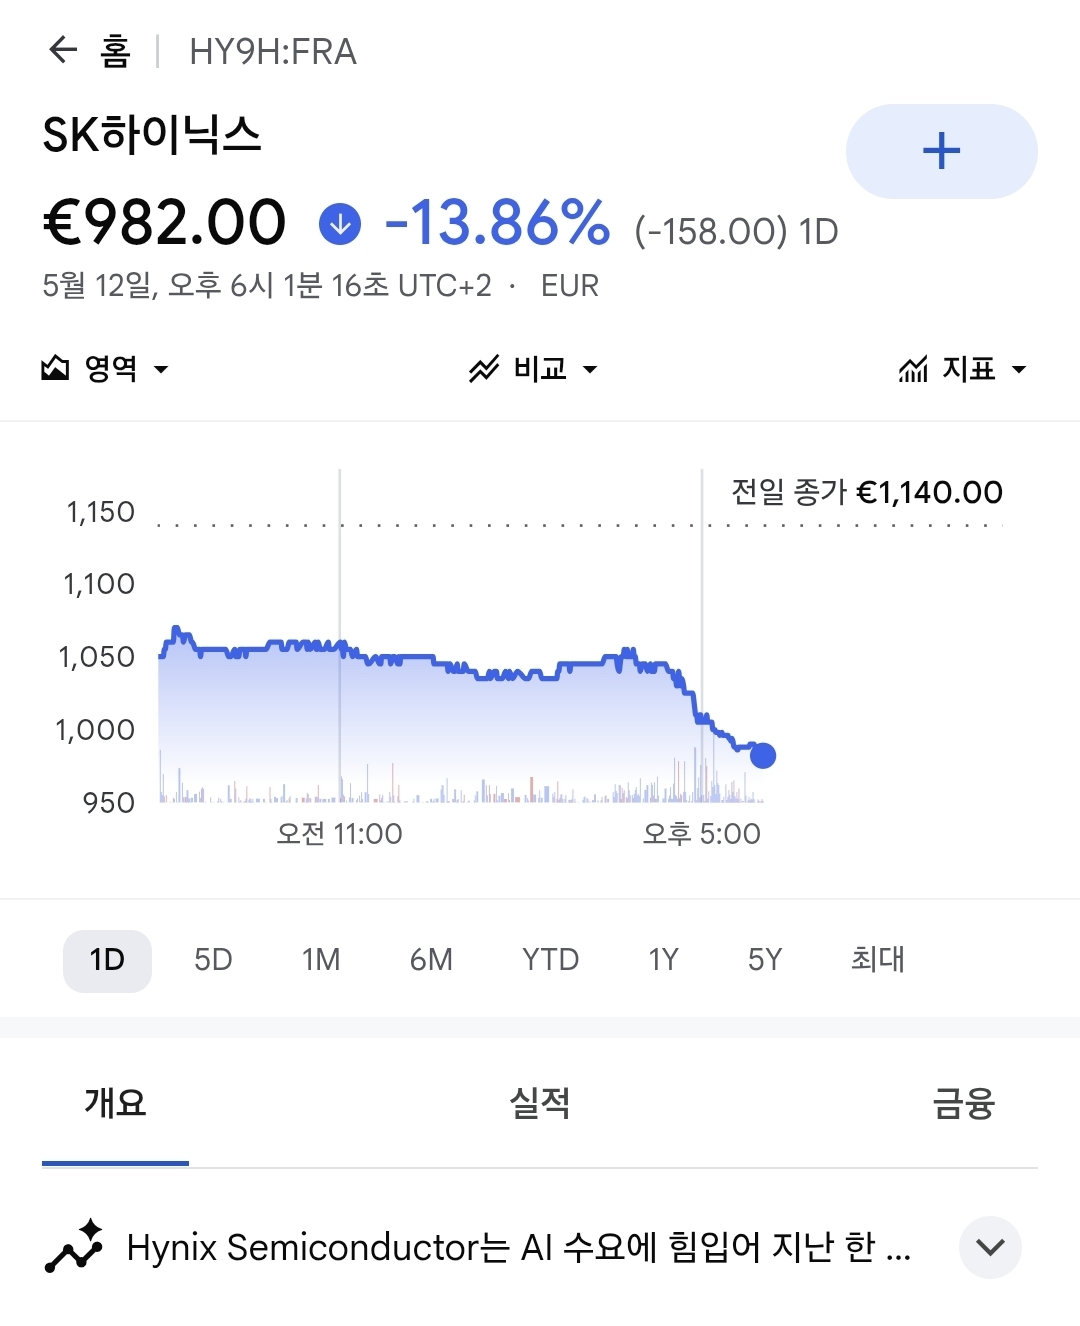
Task: Select the 1D time range
Action: (107, 960)
